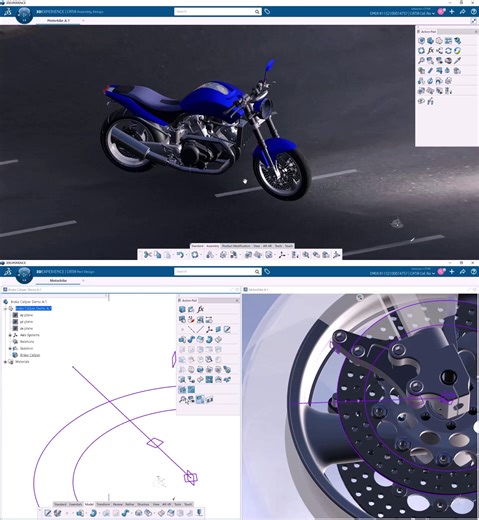
Task: Select the Transform tab in Part Design toolbar
Action: coord(103,504)
